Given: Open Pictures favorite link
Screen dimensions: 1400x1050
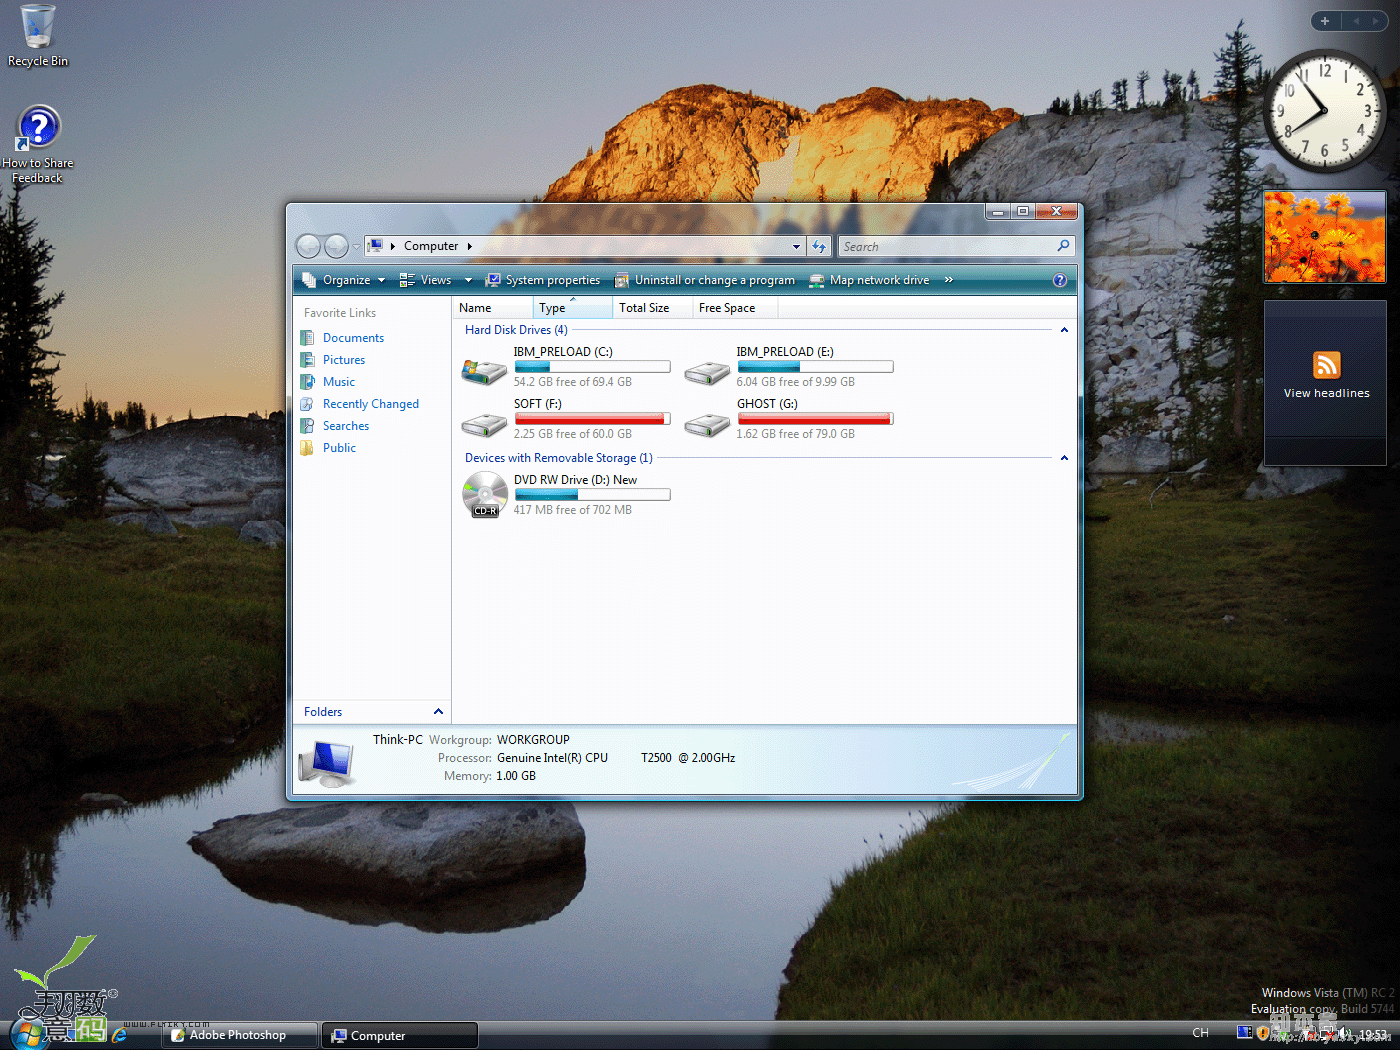Looking at the screenshot, I should coord(344,360).
